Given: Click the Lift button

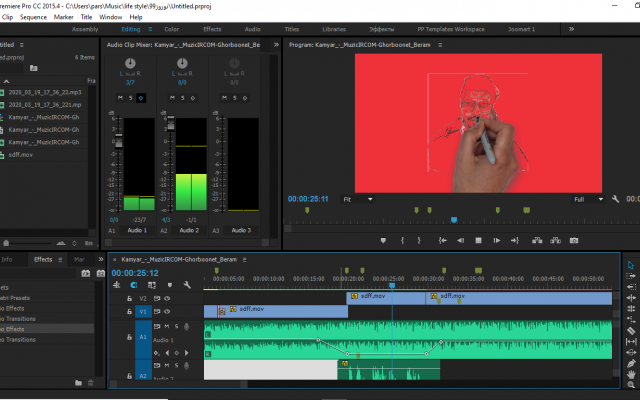Looking at the screenshot, I should point(537,240).
